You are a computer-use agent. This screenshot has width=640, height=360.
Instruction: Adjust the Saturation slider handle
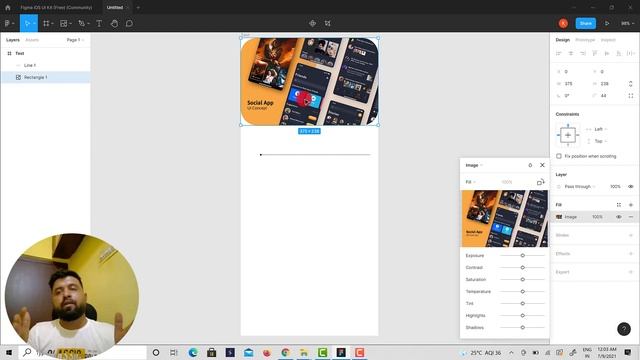pos(522,280)
